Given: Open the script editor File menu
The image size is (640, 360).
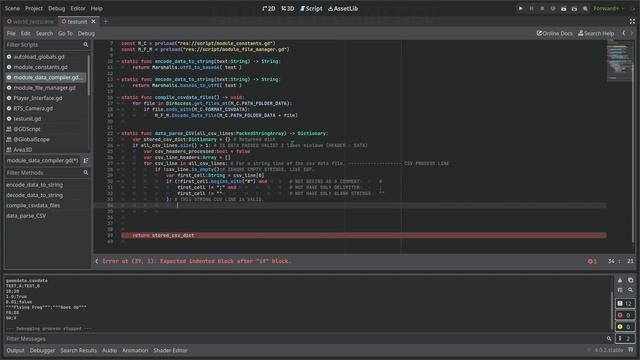Looking at the screenshot, I should pos(11,33).
